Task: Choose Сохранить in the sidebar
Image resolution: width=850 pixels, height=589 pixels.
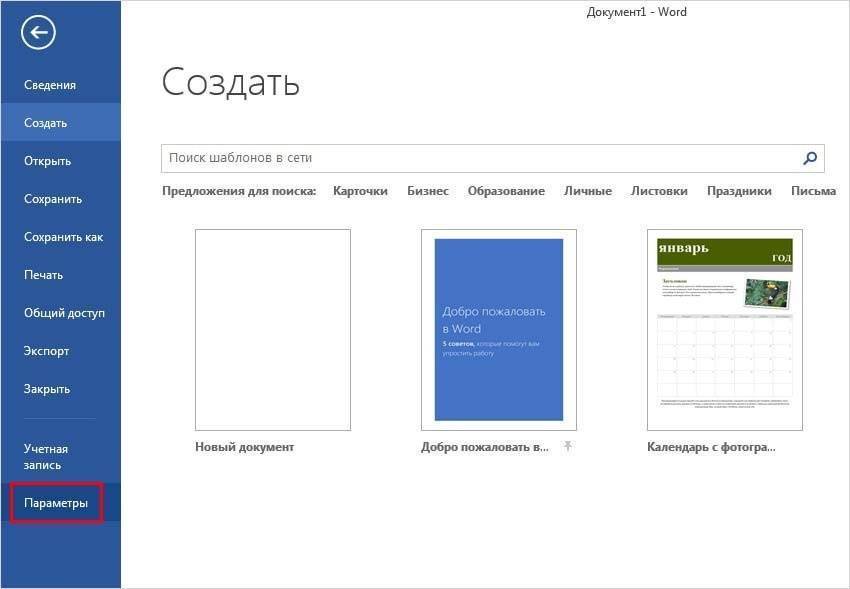Action: (x=53, y=199)
